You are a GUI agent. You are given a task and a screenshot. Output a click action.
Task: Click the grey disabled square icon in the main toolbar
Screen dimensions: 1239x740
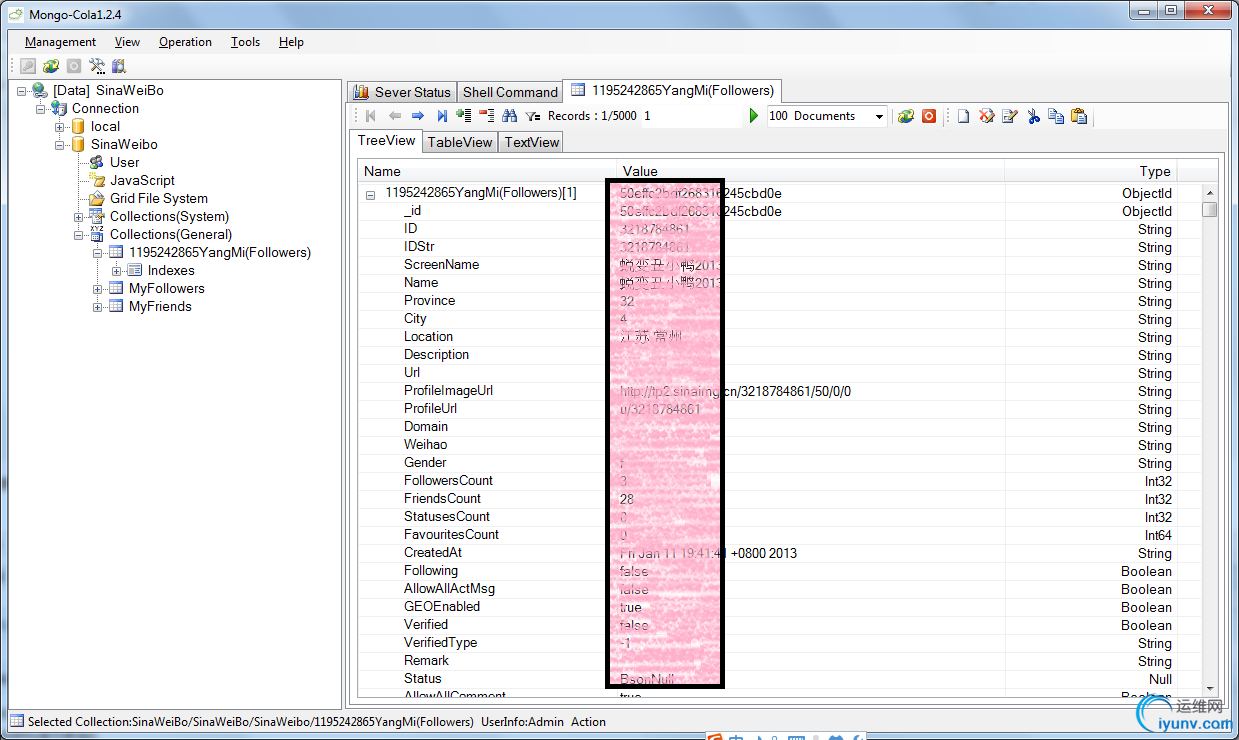(74, 66)
